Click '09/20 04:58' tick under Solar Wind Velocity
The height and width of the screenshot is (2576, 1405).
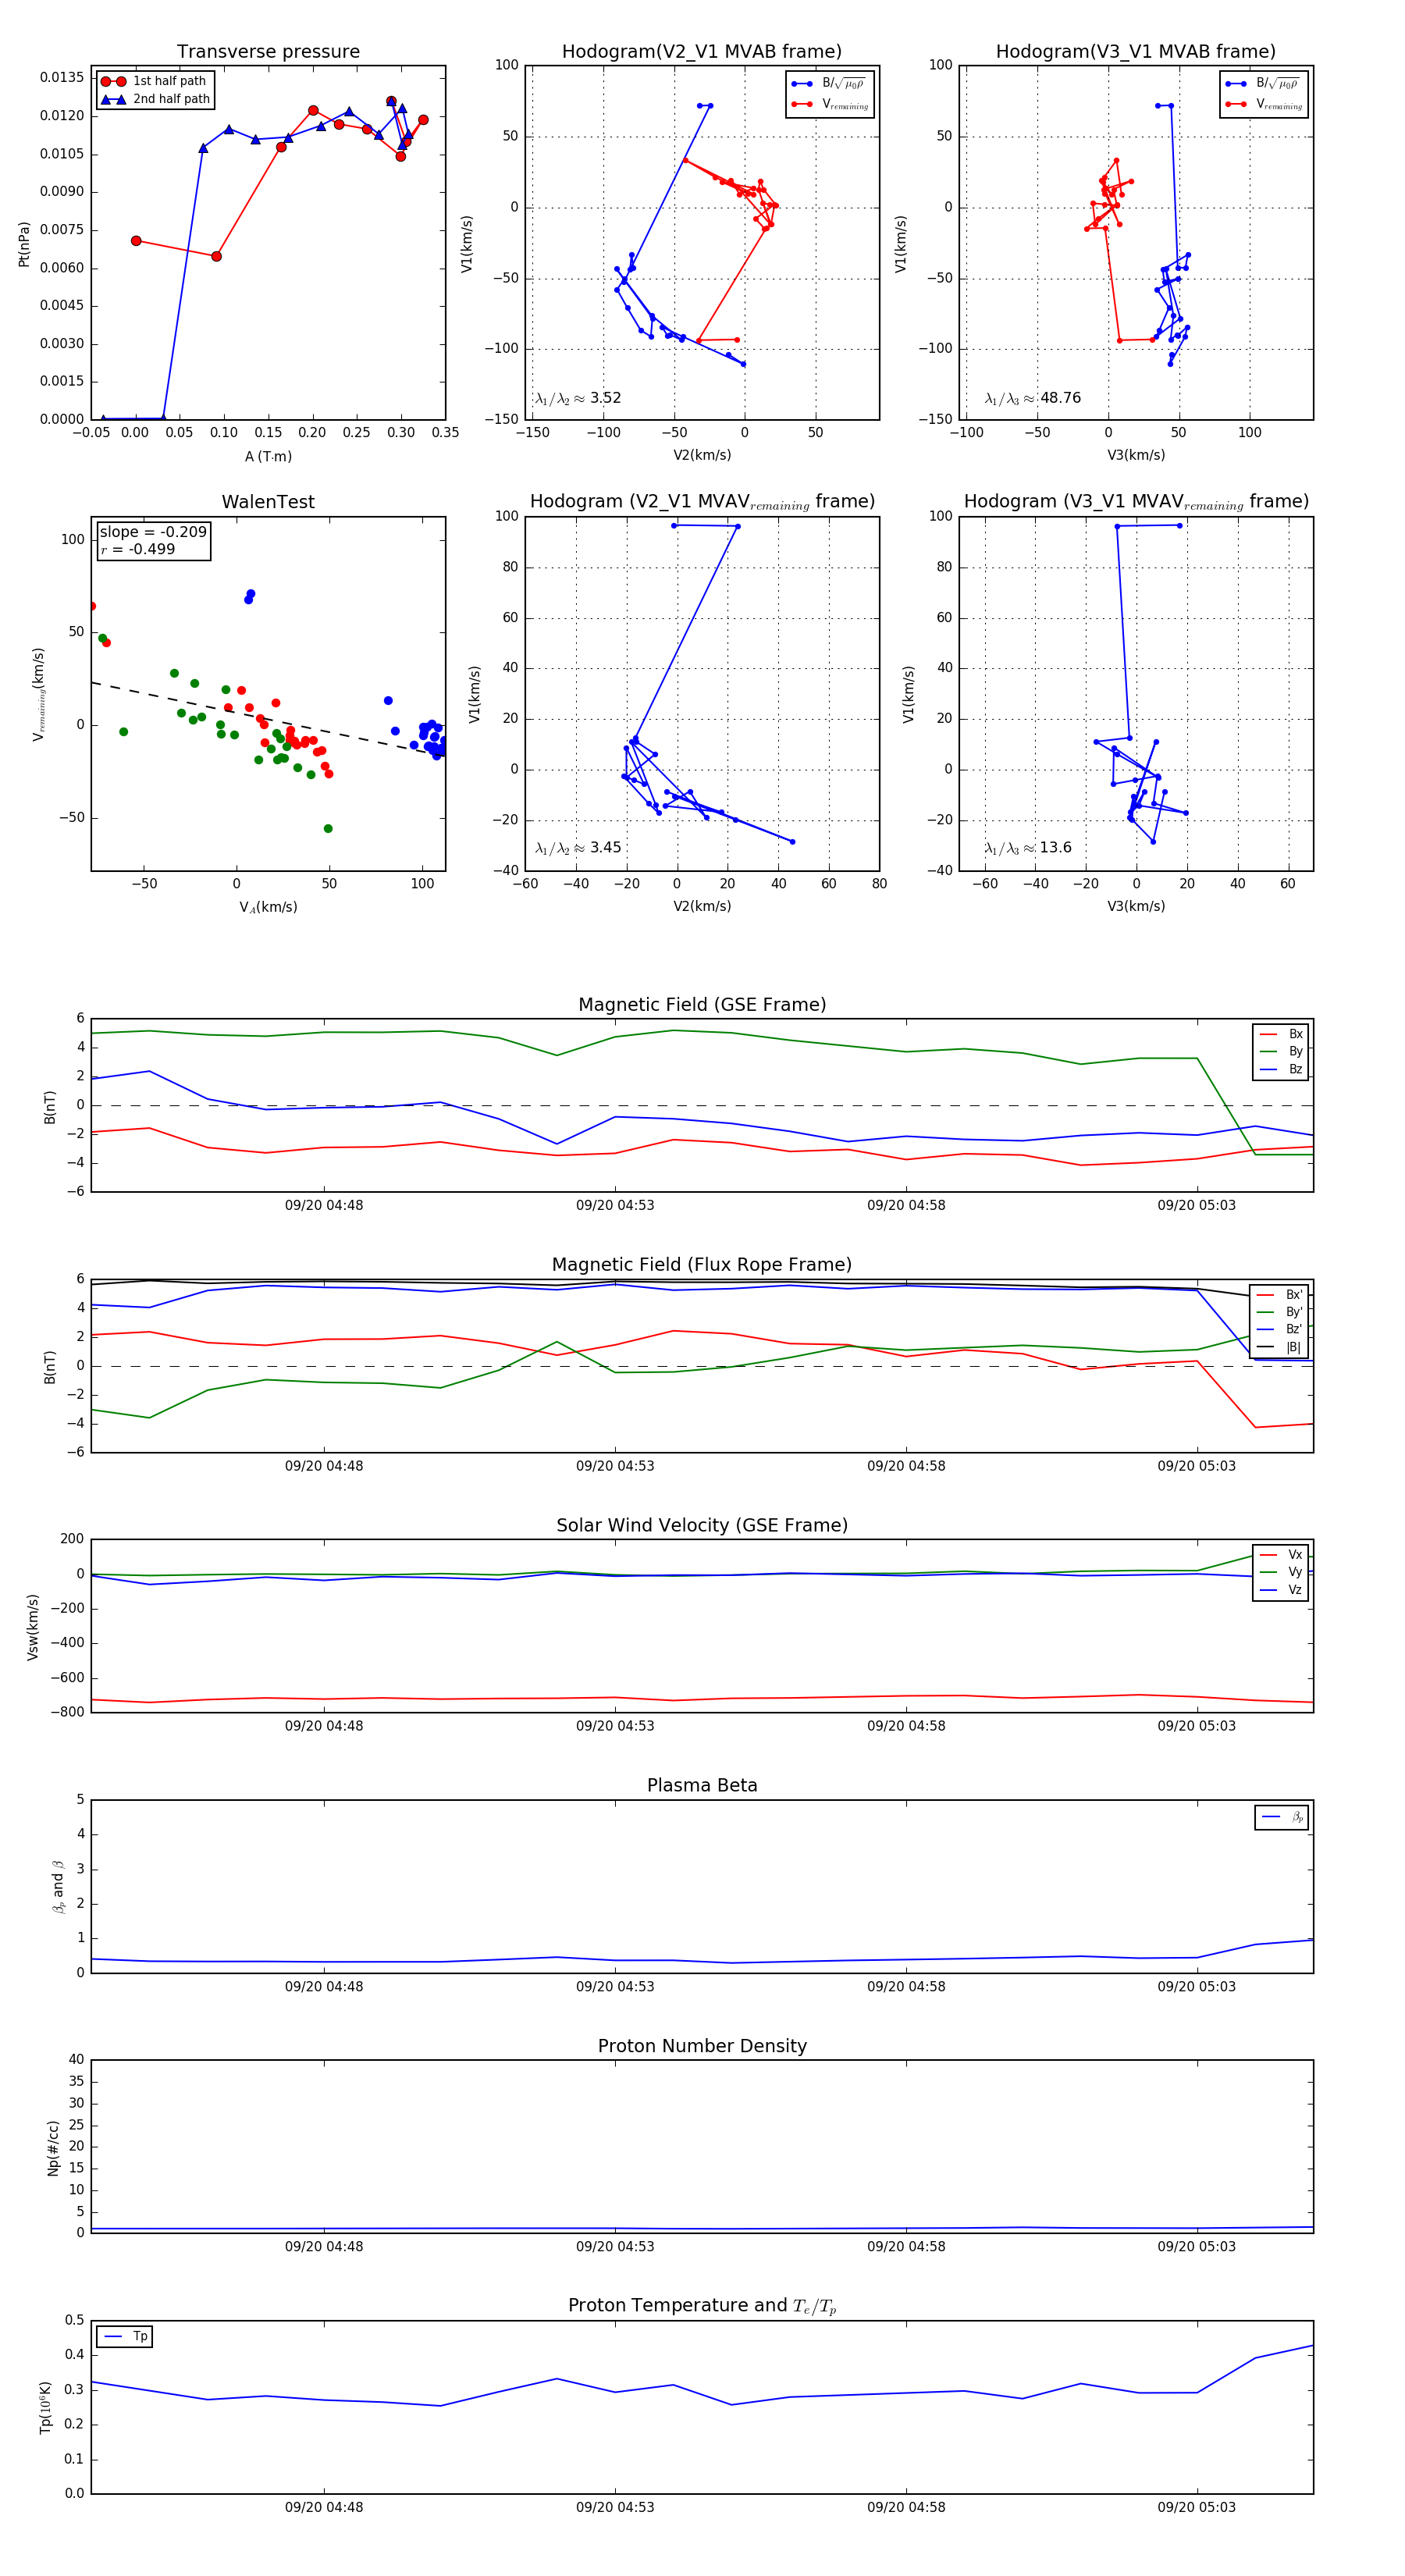point(906,1726)
